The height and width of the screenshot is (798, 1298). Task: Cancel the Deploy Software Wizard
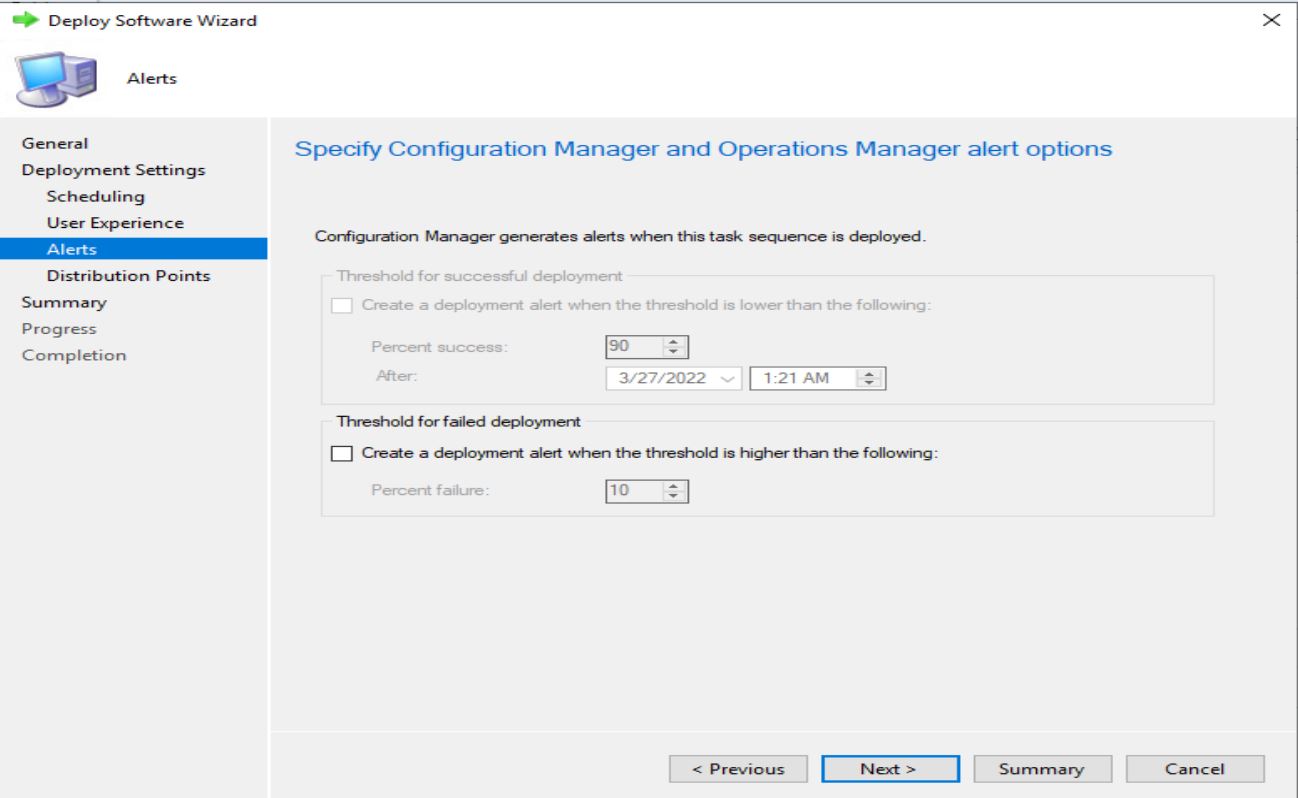click(1194, 768)
